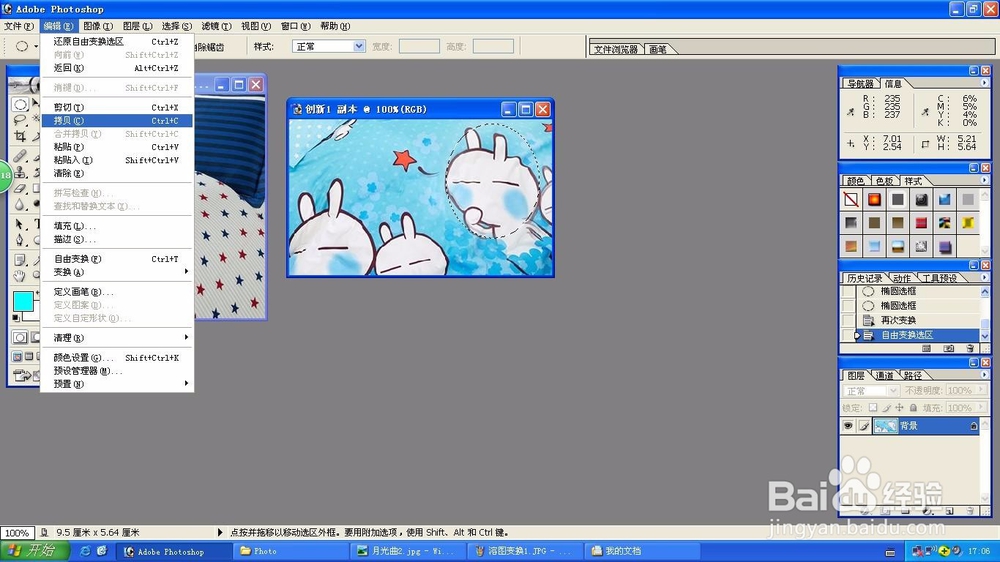Screen dimensions: 1000x562
Task: Switch to the 导航器 tab
Action: [860, 84]
